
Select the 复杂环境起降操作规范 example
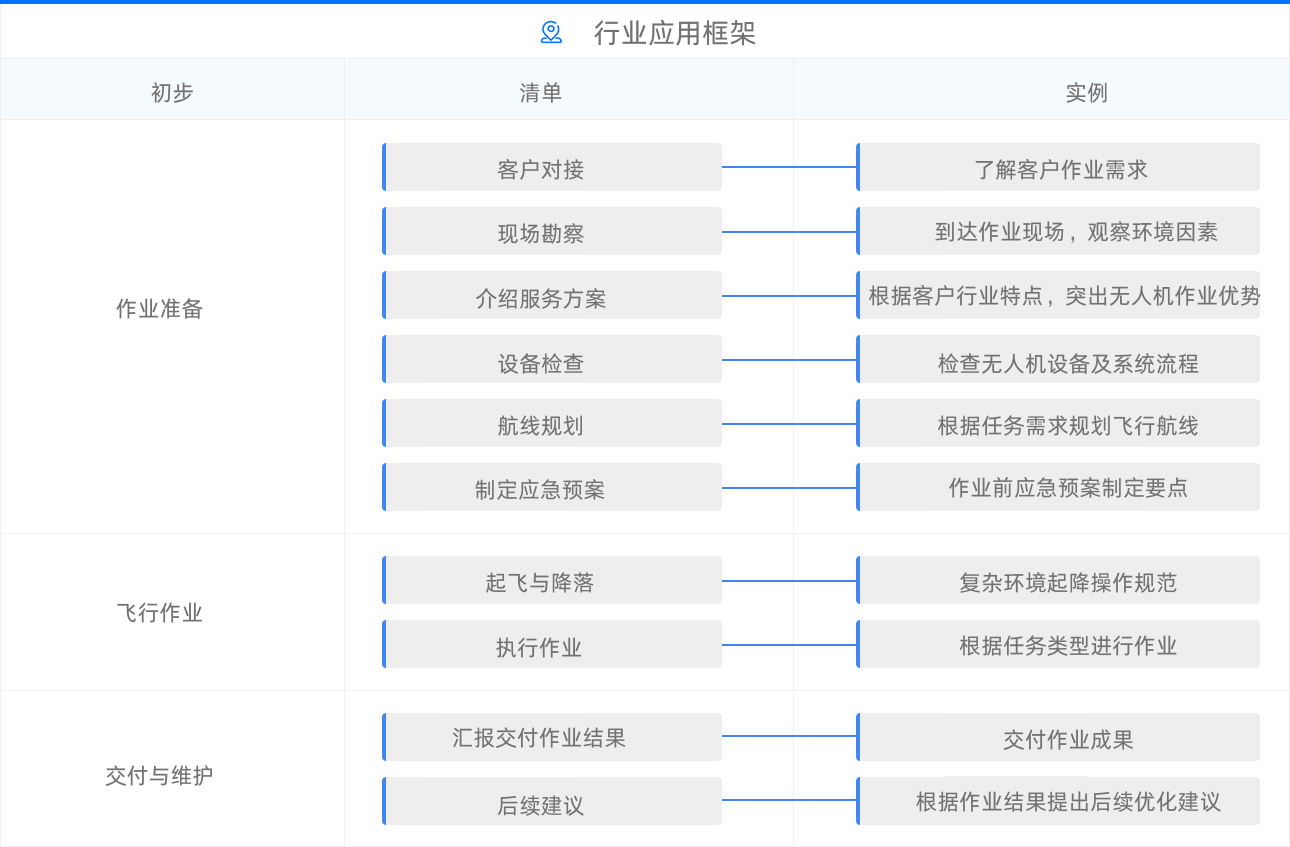(x=1059, y=581)
